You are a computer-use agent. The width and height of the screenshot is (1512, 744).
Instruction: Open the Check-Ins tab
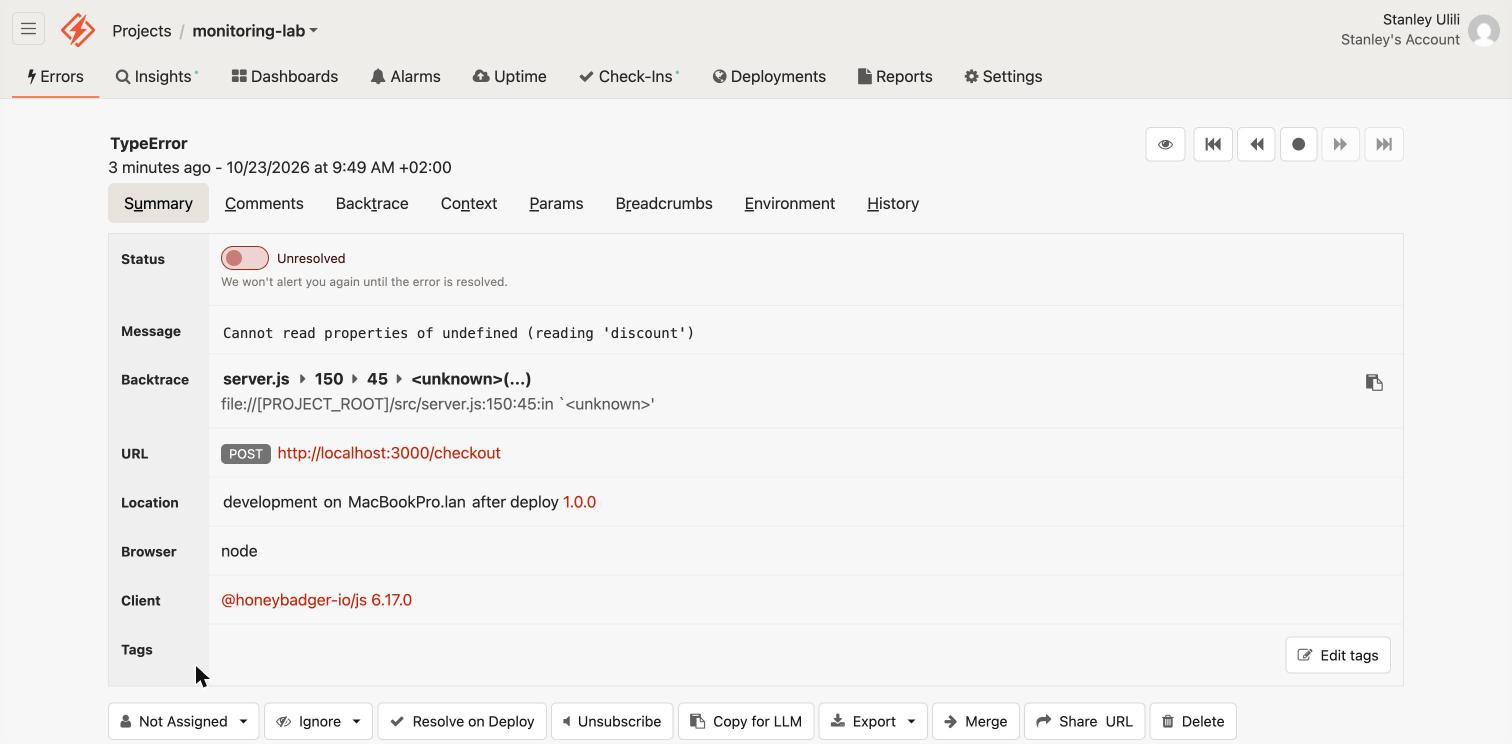pyautogui.click(x=629, y=76)
